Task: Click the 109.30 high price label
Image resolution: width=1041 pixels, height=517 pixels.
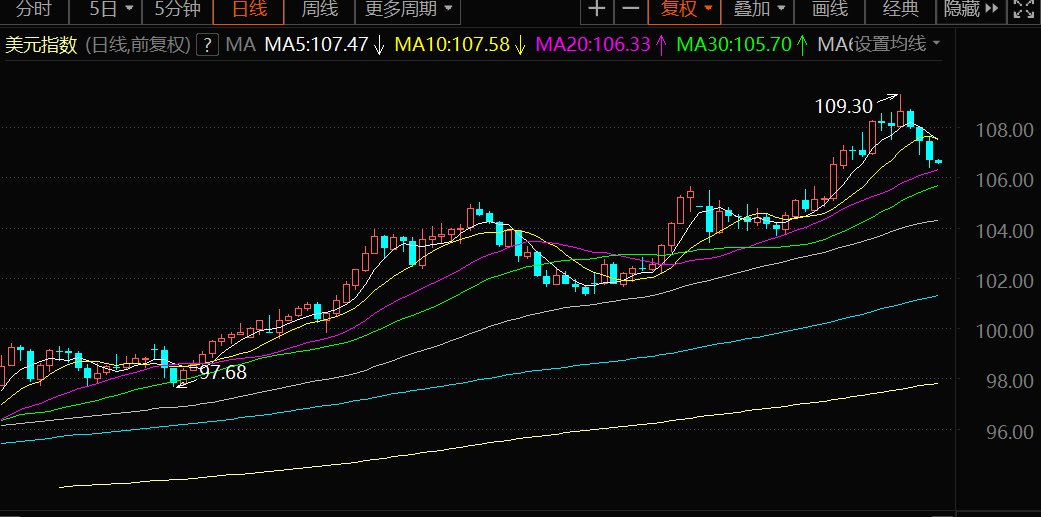Action: pyautogui.click(x=843, y=106)
